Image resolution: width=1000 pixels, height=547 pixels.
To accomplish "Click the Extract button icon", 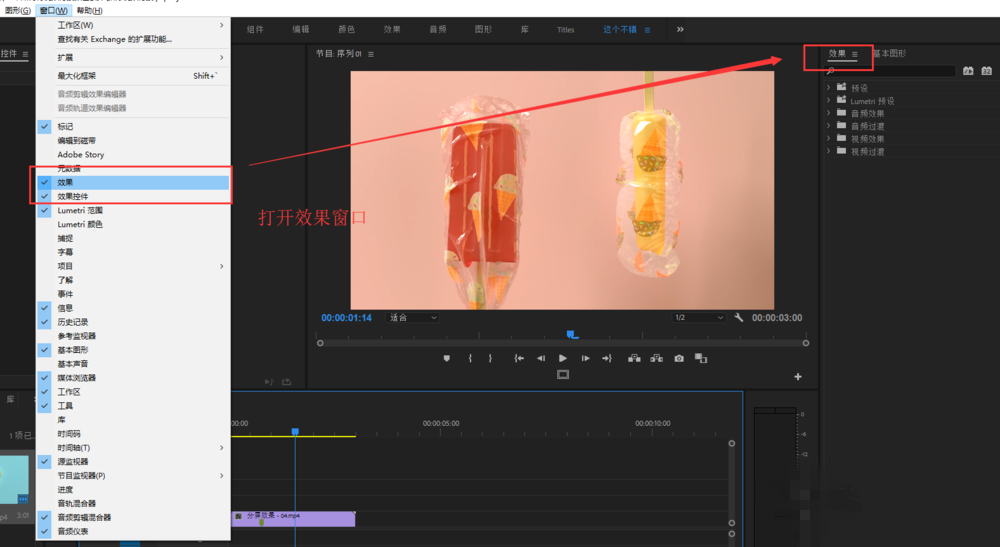I will [x=656, y=358].
